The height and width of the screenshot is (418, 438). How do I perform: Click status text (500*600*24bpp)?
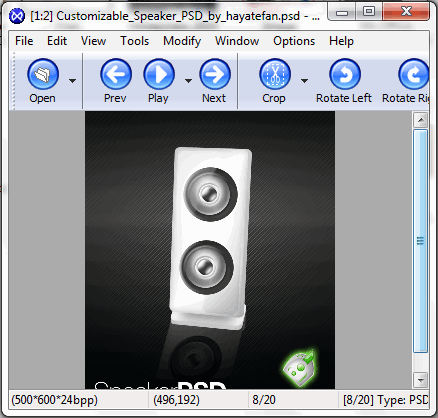[55, 400]
